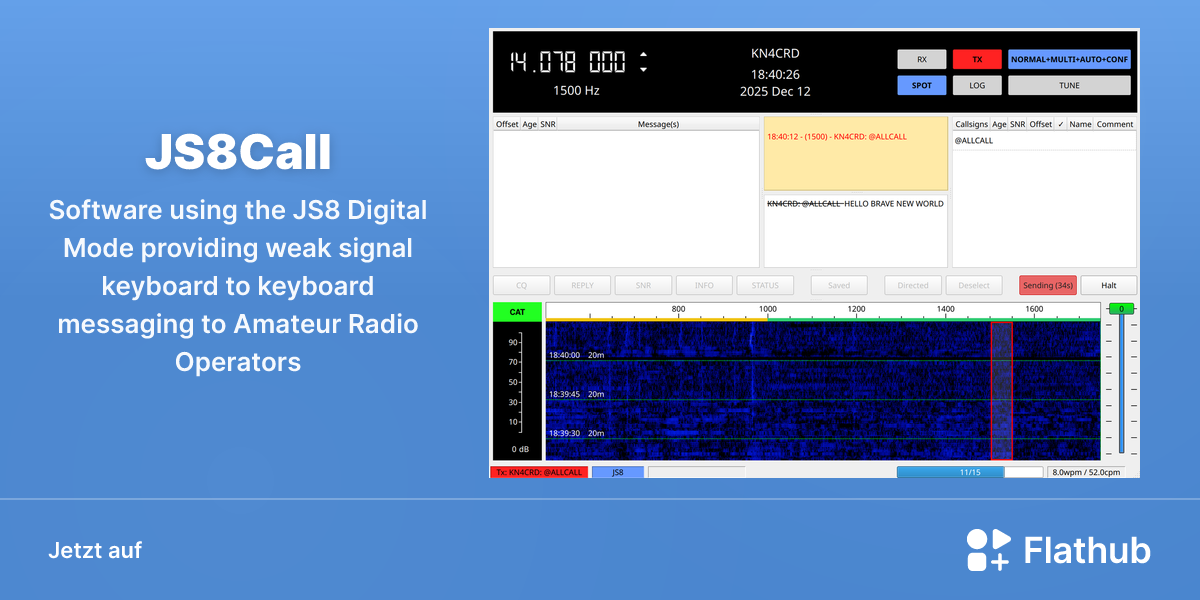
Task: Click the outgoing message text HELLO BRAVE NEW WORLD
Action: (894, 203)
